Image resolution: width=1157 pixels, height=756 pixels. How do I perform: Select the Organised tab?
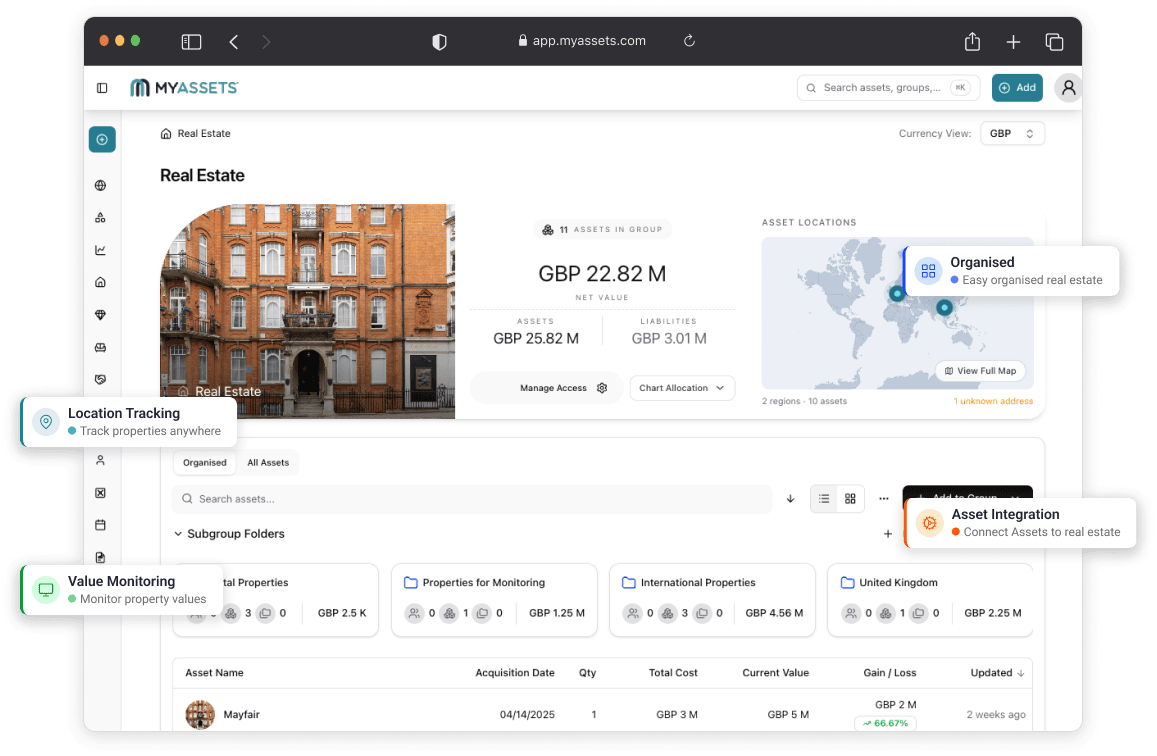tap(204, 463)
